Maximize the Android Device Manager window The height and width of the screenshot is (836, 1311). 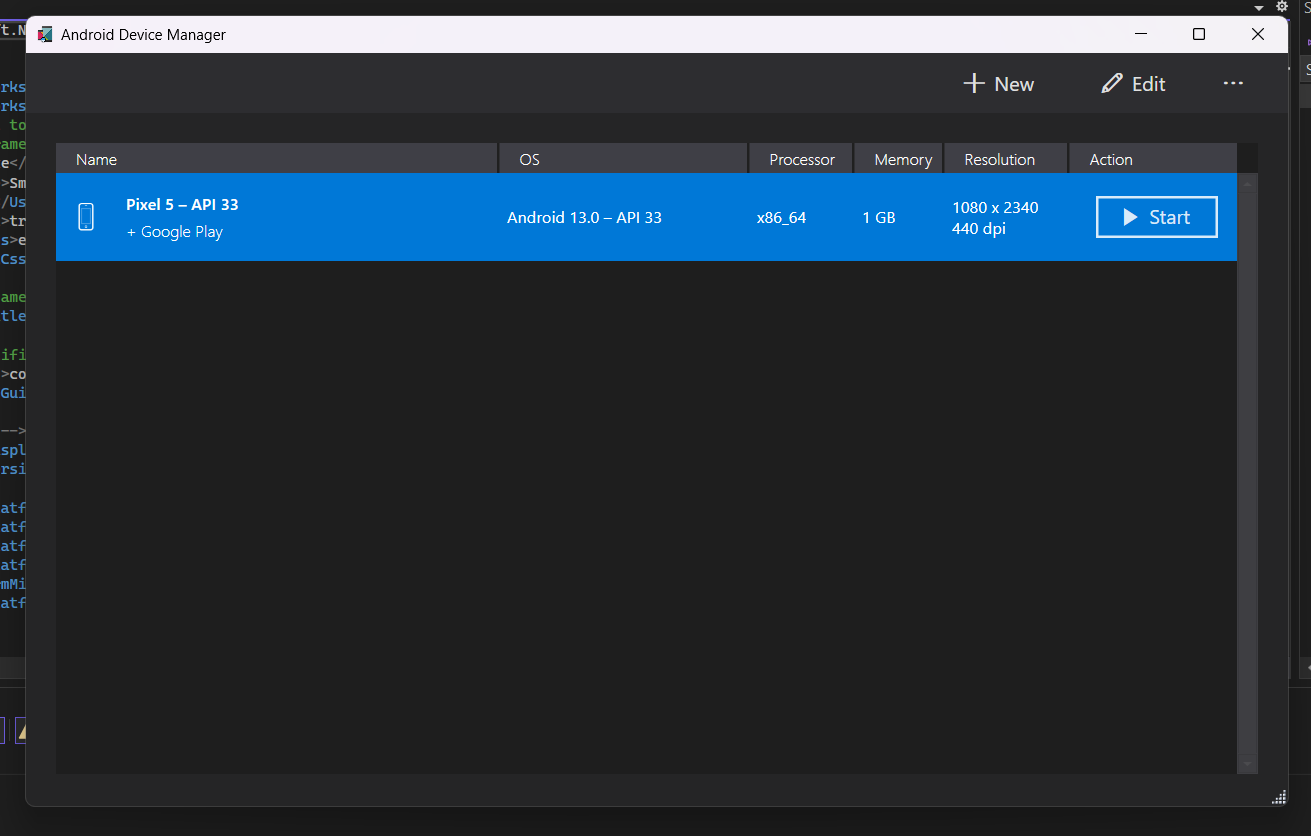pyautogui.click(x=1199, y=34)
